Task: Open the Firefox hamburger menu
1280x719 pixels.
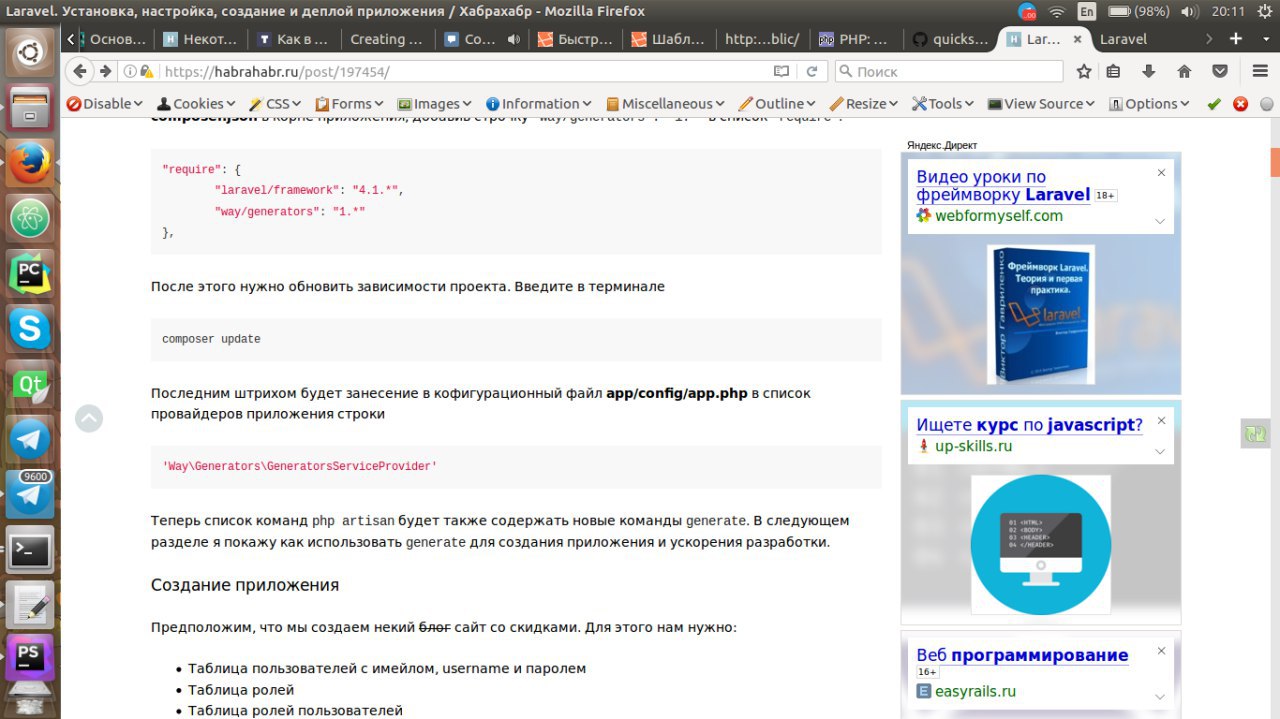Action: point(1260,71)
